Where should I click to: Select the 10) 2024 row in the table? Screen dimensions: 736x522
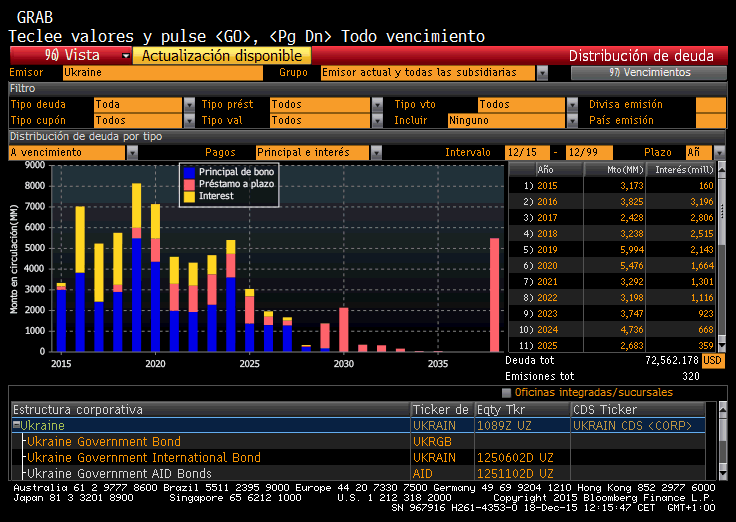(x=612, y=330)
